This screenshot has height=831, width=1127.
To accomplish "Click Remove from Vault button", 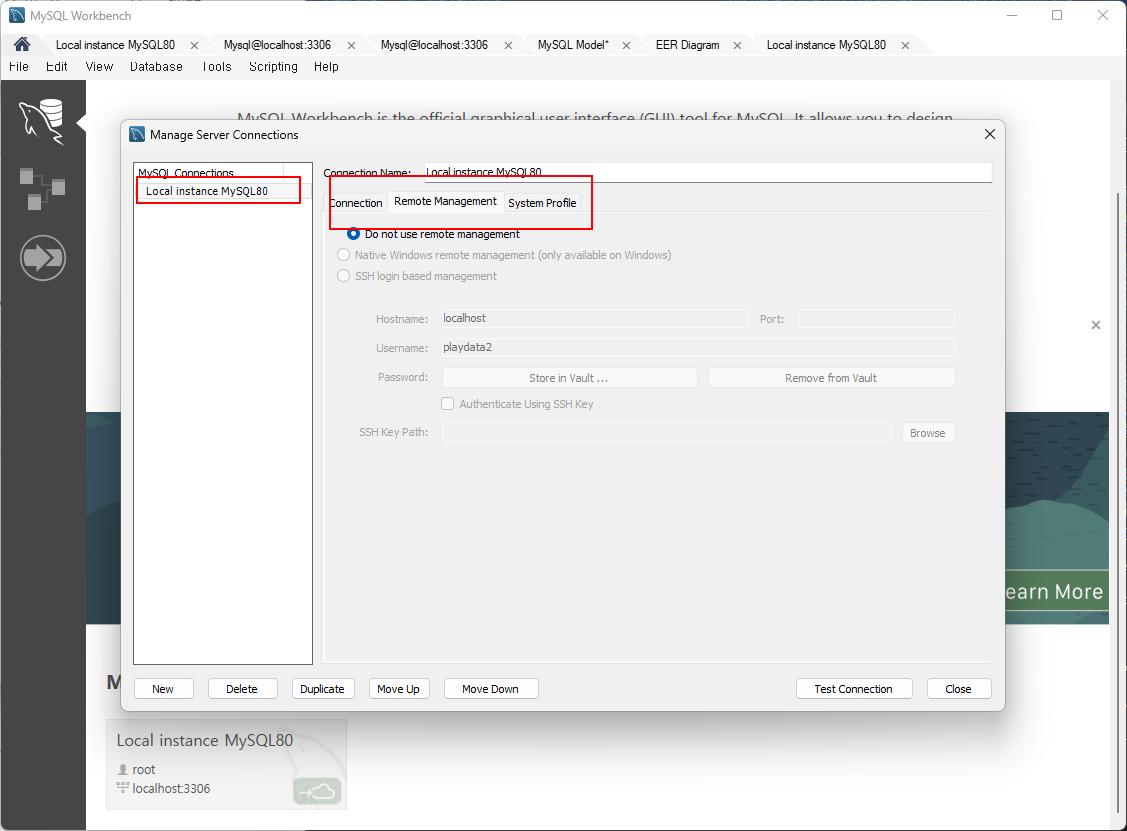I will [x=831, y=377].
